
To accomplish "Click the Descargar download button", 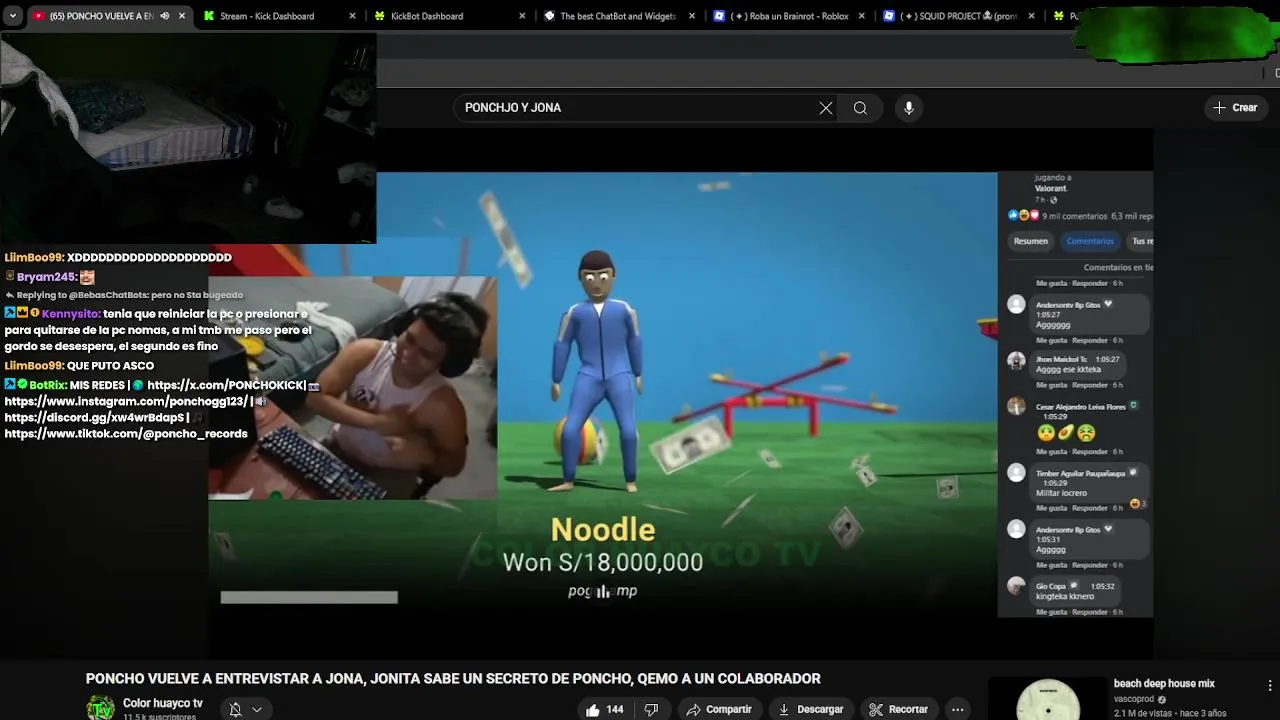I will [x=810, y=710].
